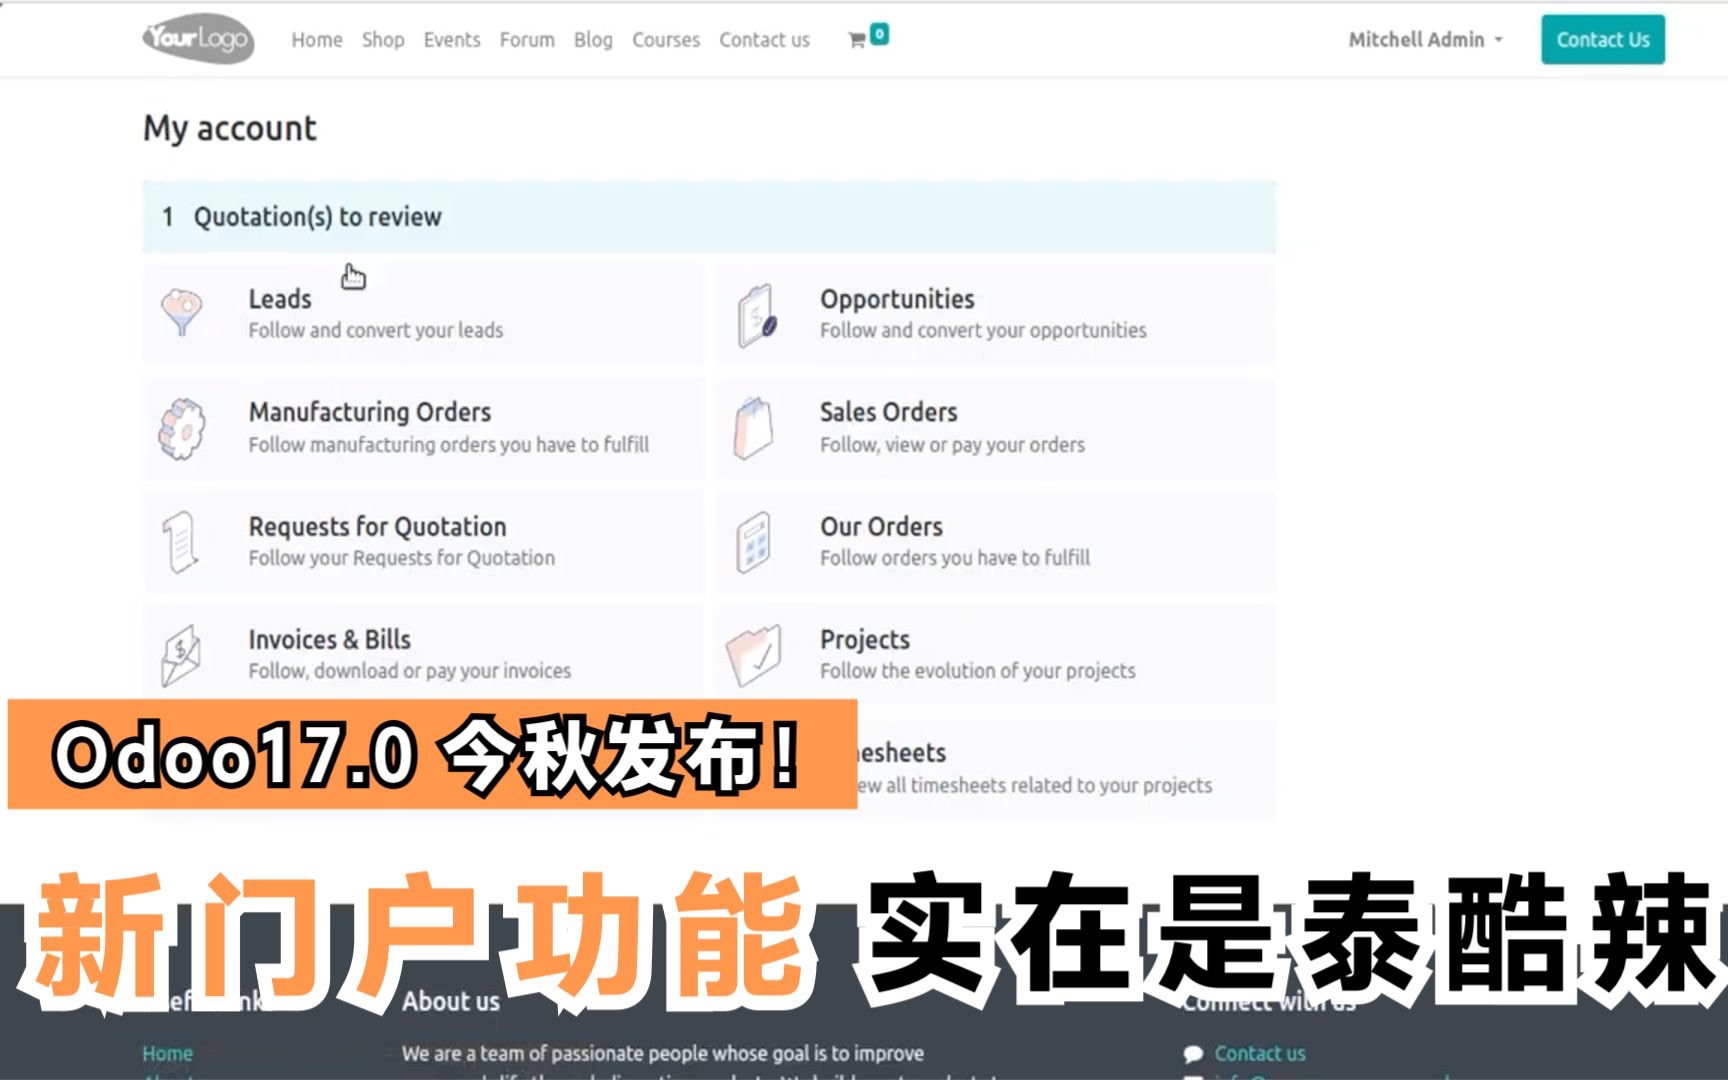Click the Opportunities document icon
The image size is (1728, 1080).
pos(756,315)
